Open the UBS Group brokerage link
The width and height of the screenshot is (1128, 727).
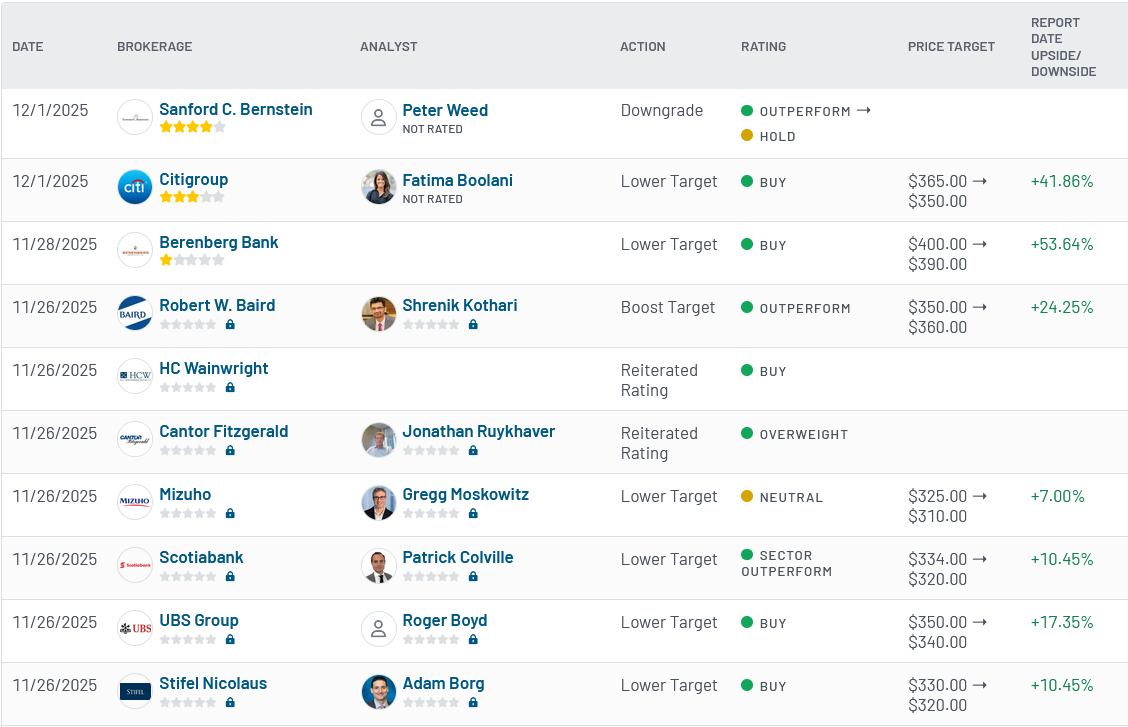[199, 621]
